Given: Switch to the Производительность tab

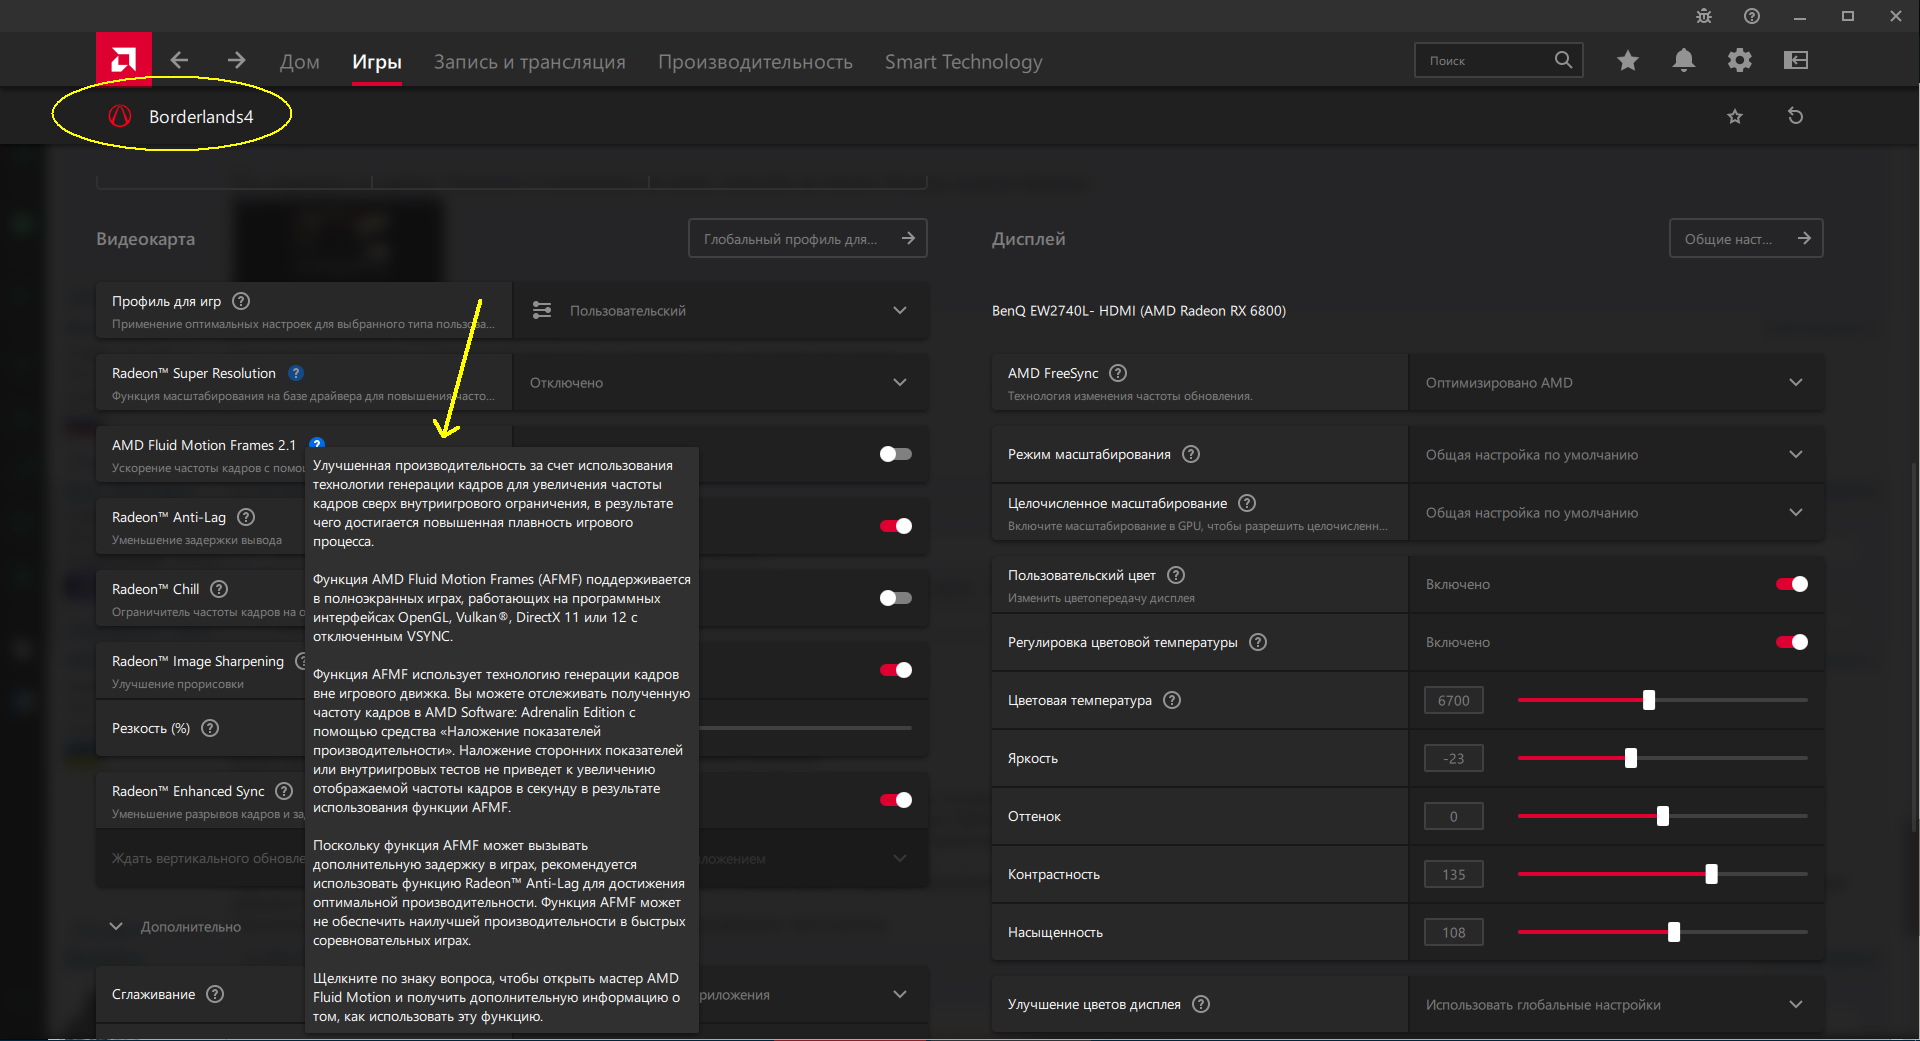Looking at the screenshot, I should pyautogui.click(x=755, y=62).
